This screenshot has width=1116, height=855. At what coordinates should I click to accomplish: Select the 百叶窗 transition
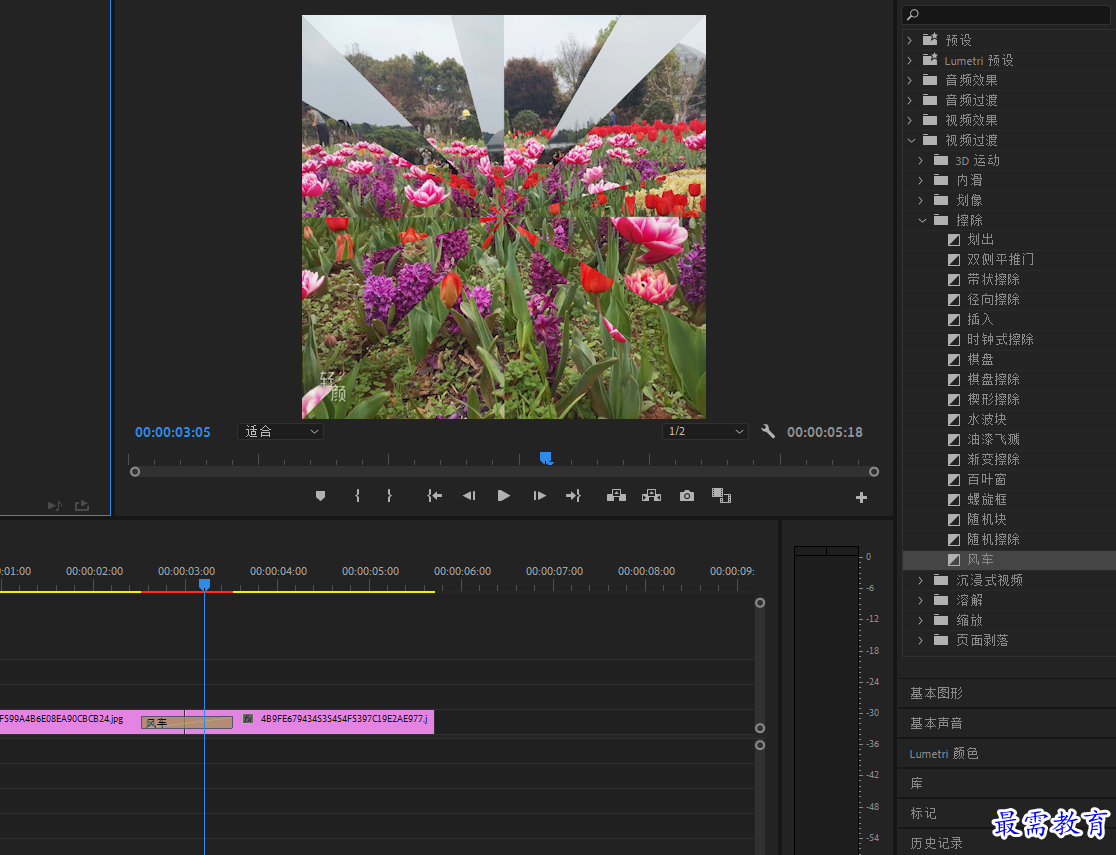click(986, 479)
